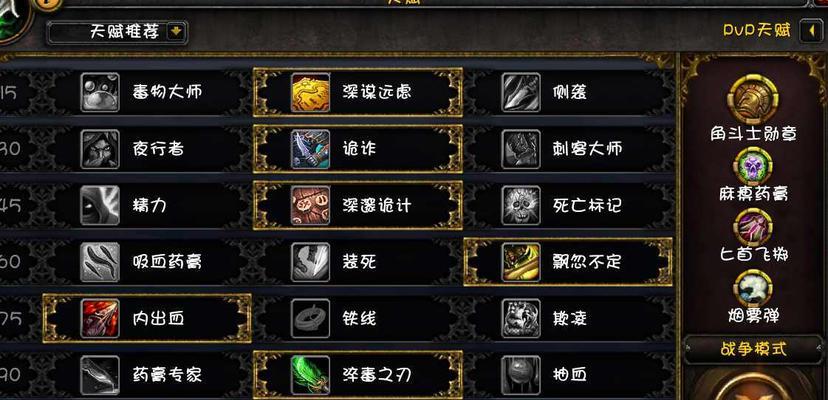This screenshot has height=400, width=828.
Task: Expand the 天赋推荐 selection box
Action: [x=117, y=32]
